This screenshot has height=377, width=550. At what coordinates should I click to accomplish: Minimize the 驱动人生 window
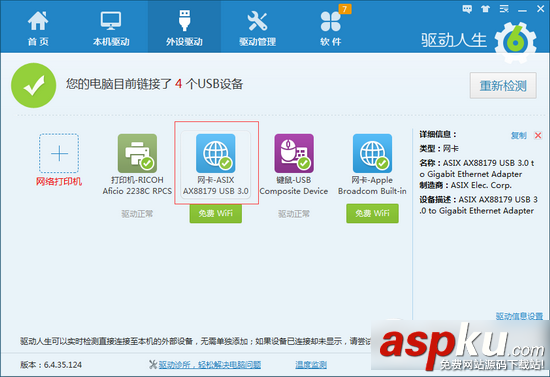pos(522,10)
